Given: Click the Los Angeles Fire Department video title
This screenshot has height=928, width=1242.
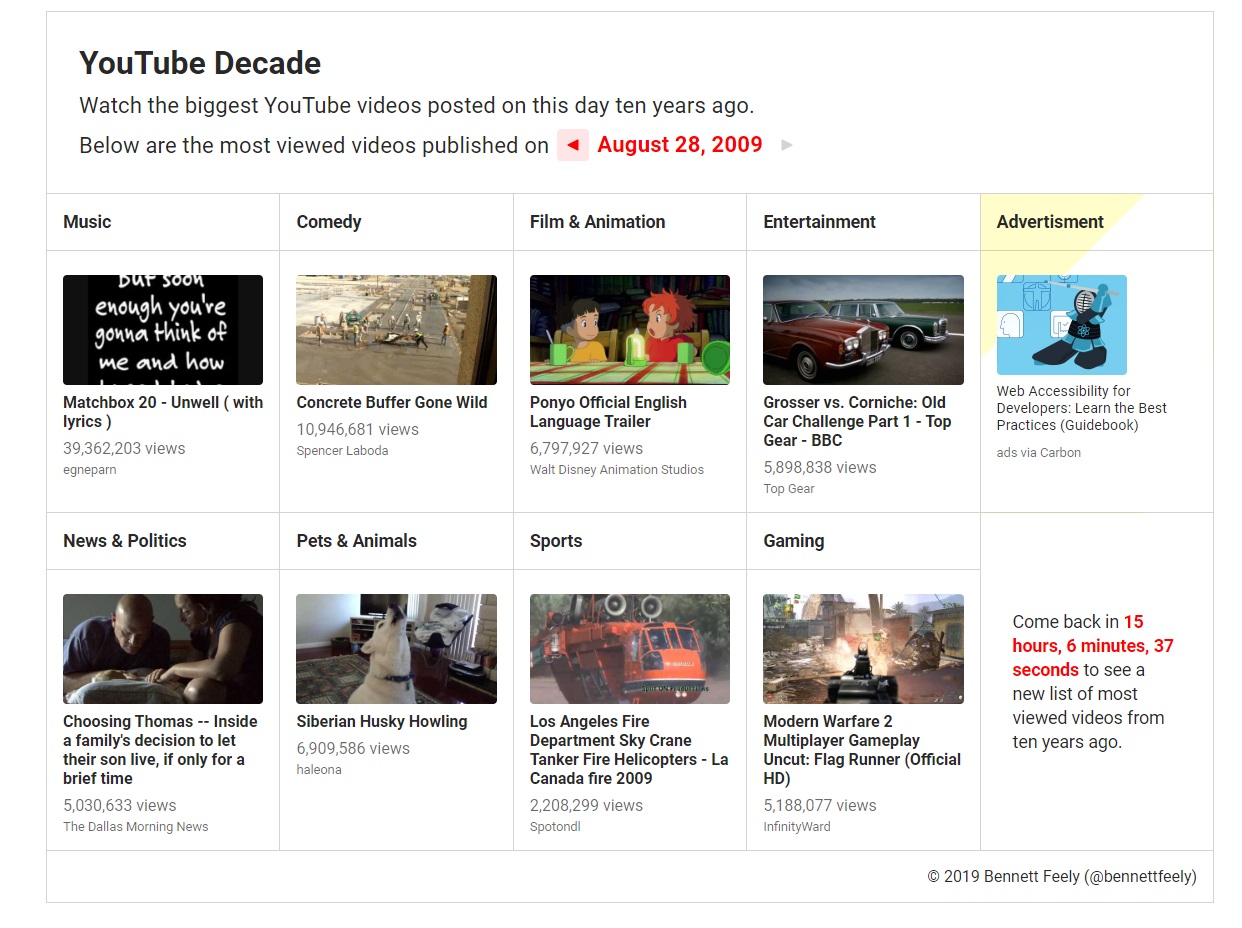Looking at the screenshot, I should pyautogui.click(x=628, y=750).
